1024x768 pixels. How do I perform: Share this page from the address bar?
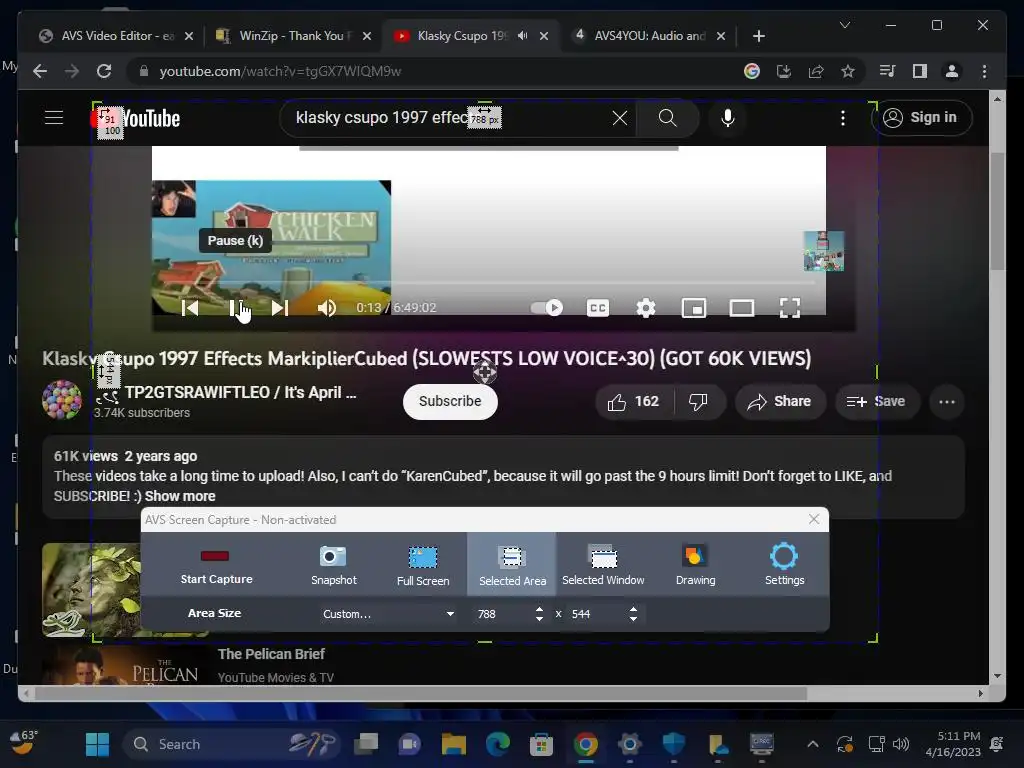816,71
